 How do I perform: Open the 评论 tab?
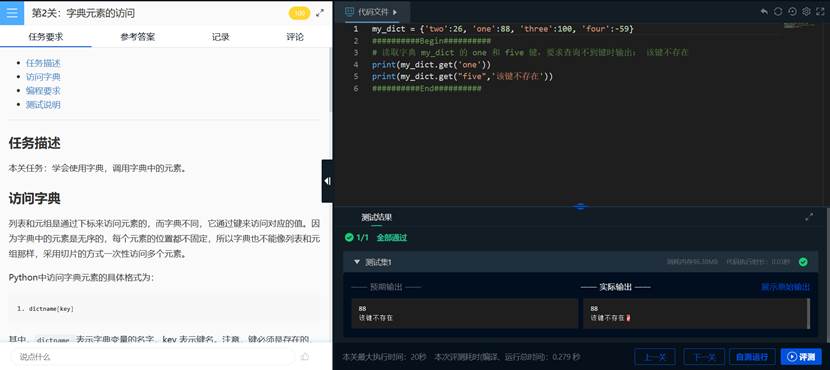[x=295, y=37]
